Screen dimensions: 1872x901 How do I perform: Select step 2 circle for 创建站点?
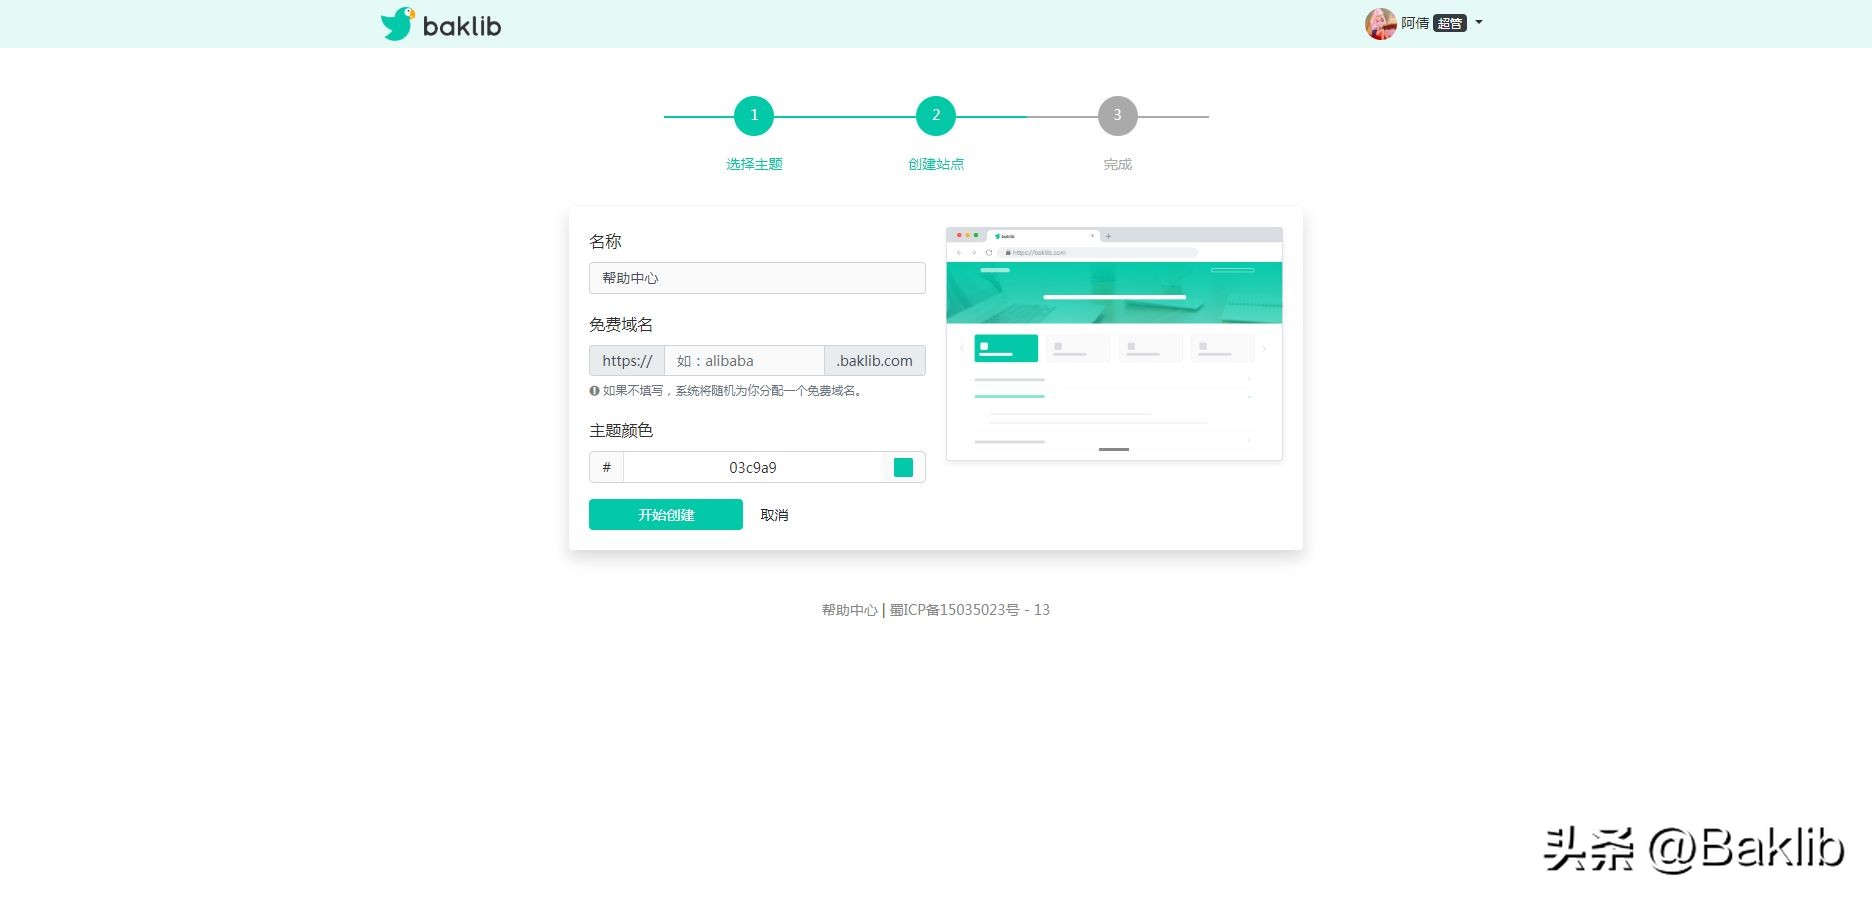tap(935, 115)
